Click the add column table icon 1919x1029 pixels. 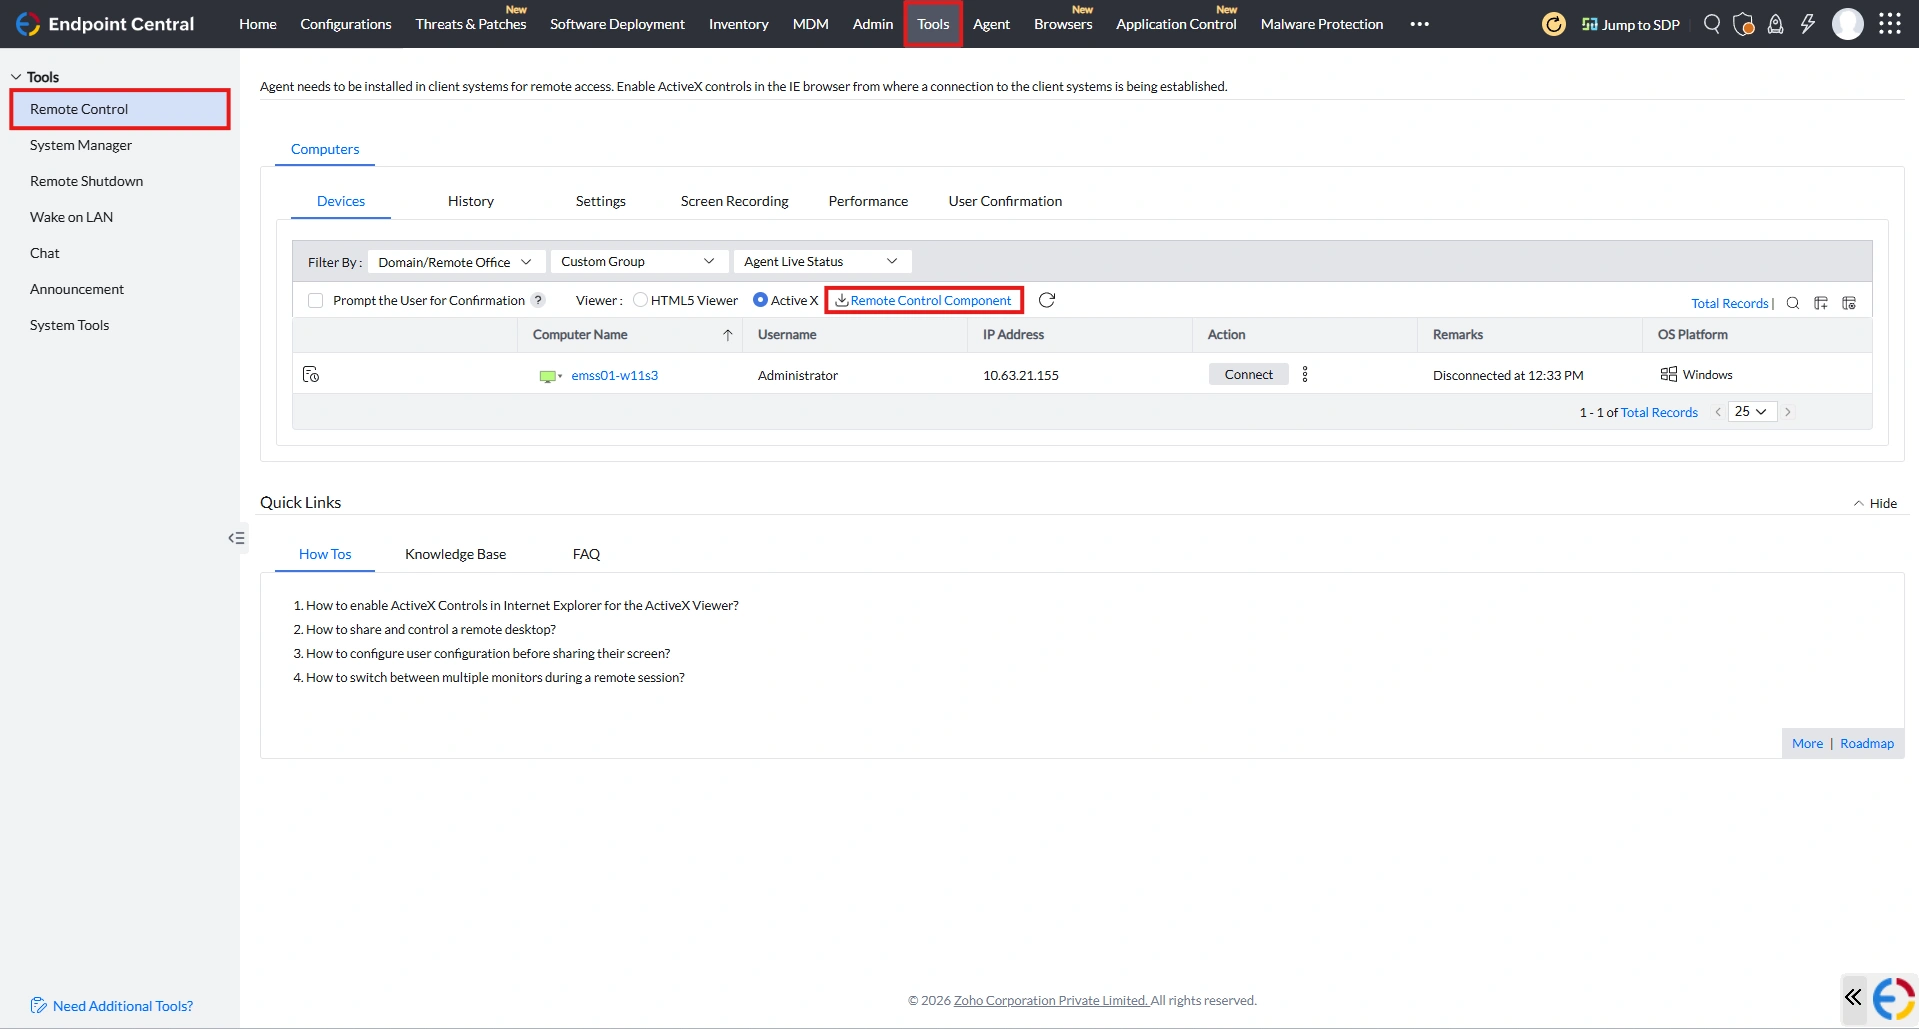point(1821,303)
